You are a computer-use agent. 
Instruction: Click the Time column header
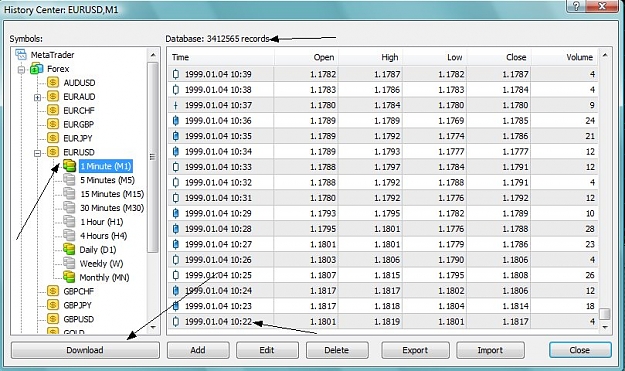221,57
